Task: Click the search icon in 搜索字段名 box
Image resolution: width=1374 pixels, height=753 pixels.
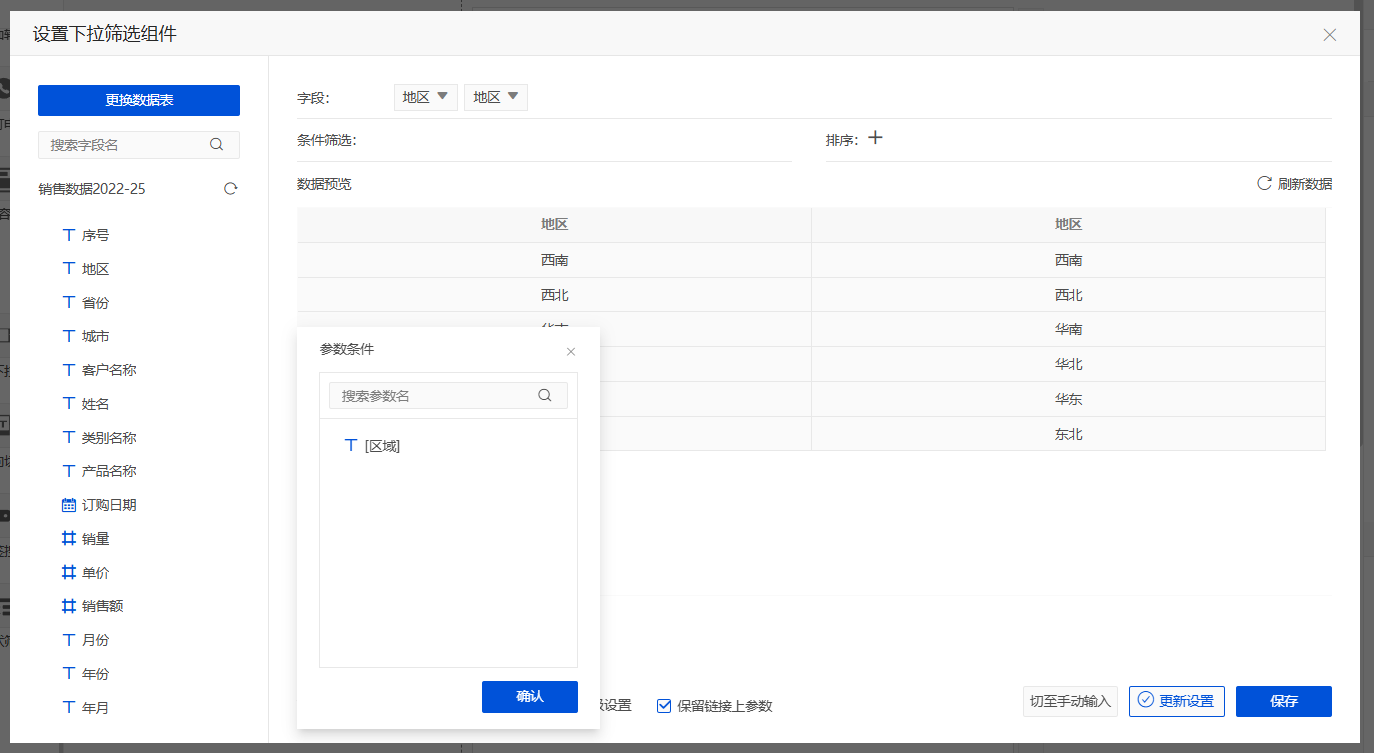Action: [217, 145]
